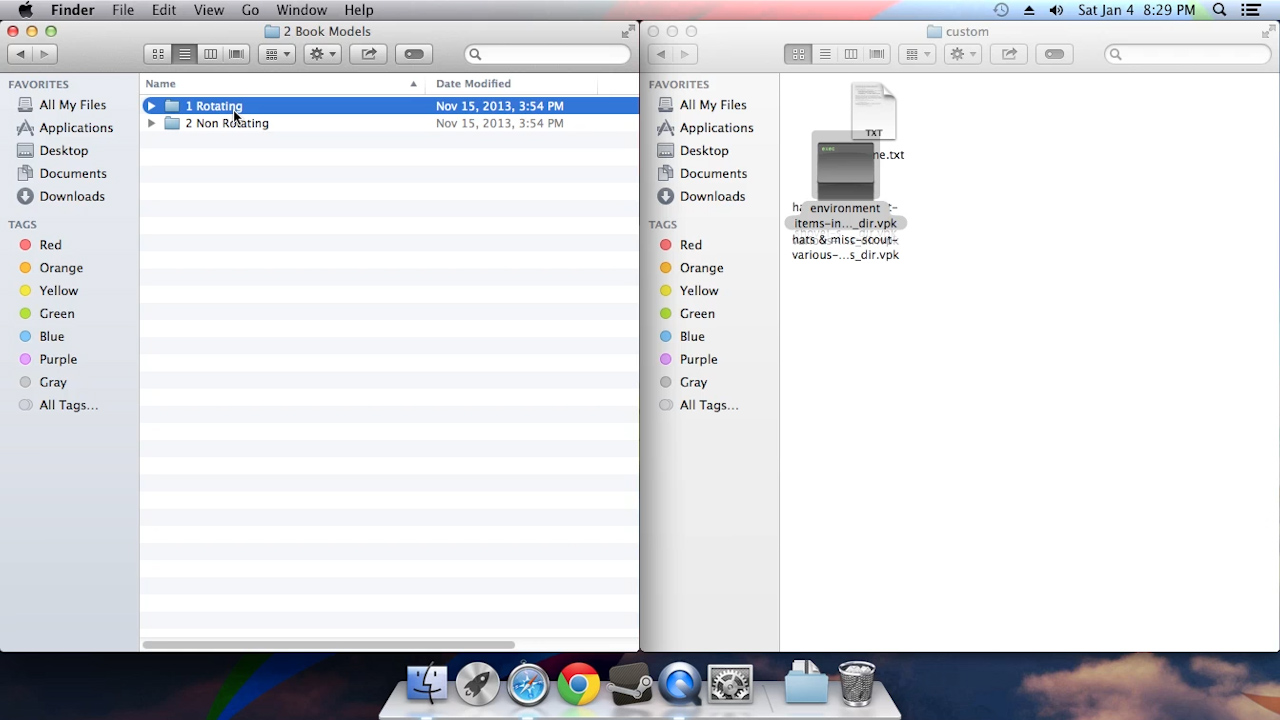Switch 2 Book Models window to Cover Flow view
This screenshot has height=720, width=1280.
pyautogui.click(x=237, y=54)
